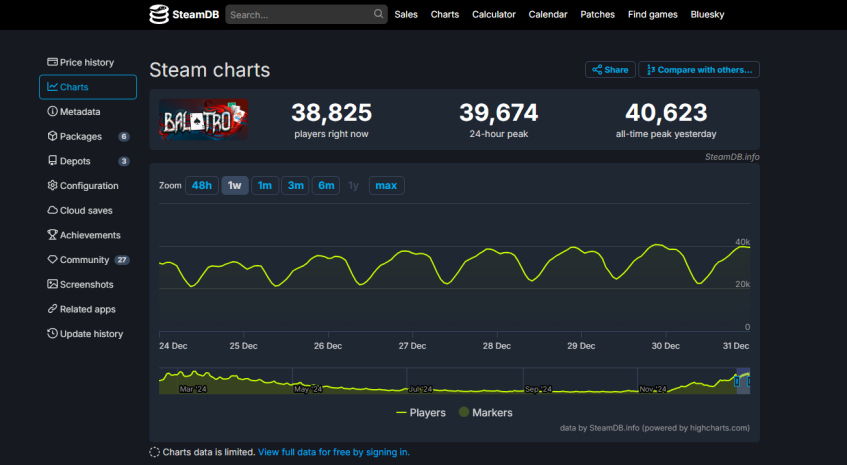This screenshot has width=847, height=465.
Task: Click the Configuration gear icon
Action: click(x=52, y=185)
